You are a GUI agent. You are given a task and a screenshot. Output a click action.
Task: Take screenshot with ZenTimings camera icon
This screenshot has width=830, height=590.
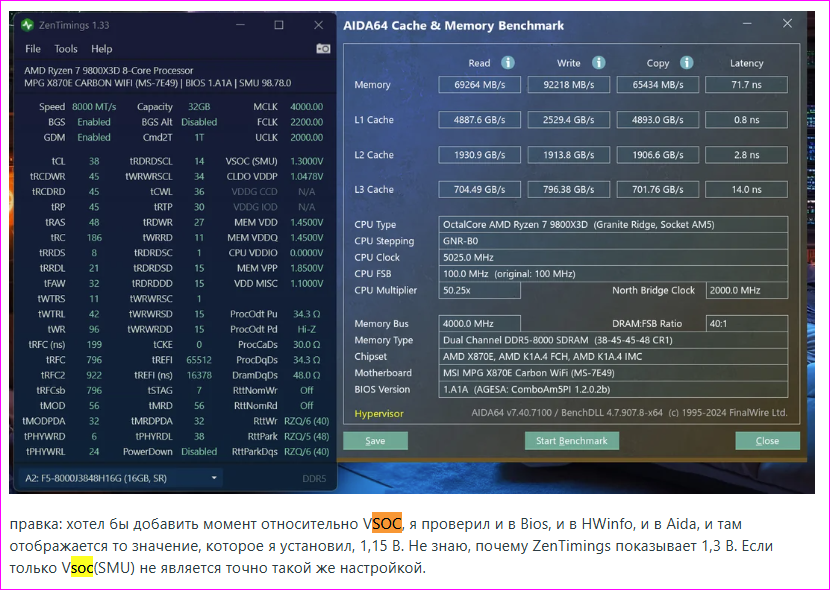[323, 49]
